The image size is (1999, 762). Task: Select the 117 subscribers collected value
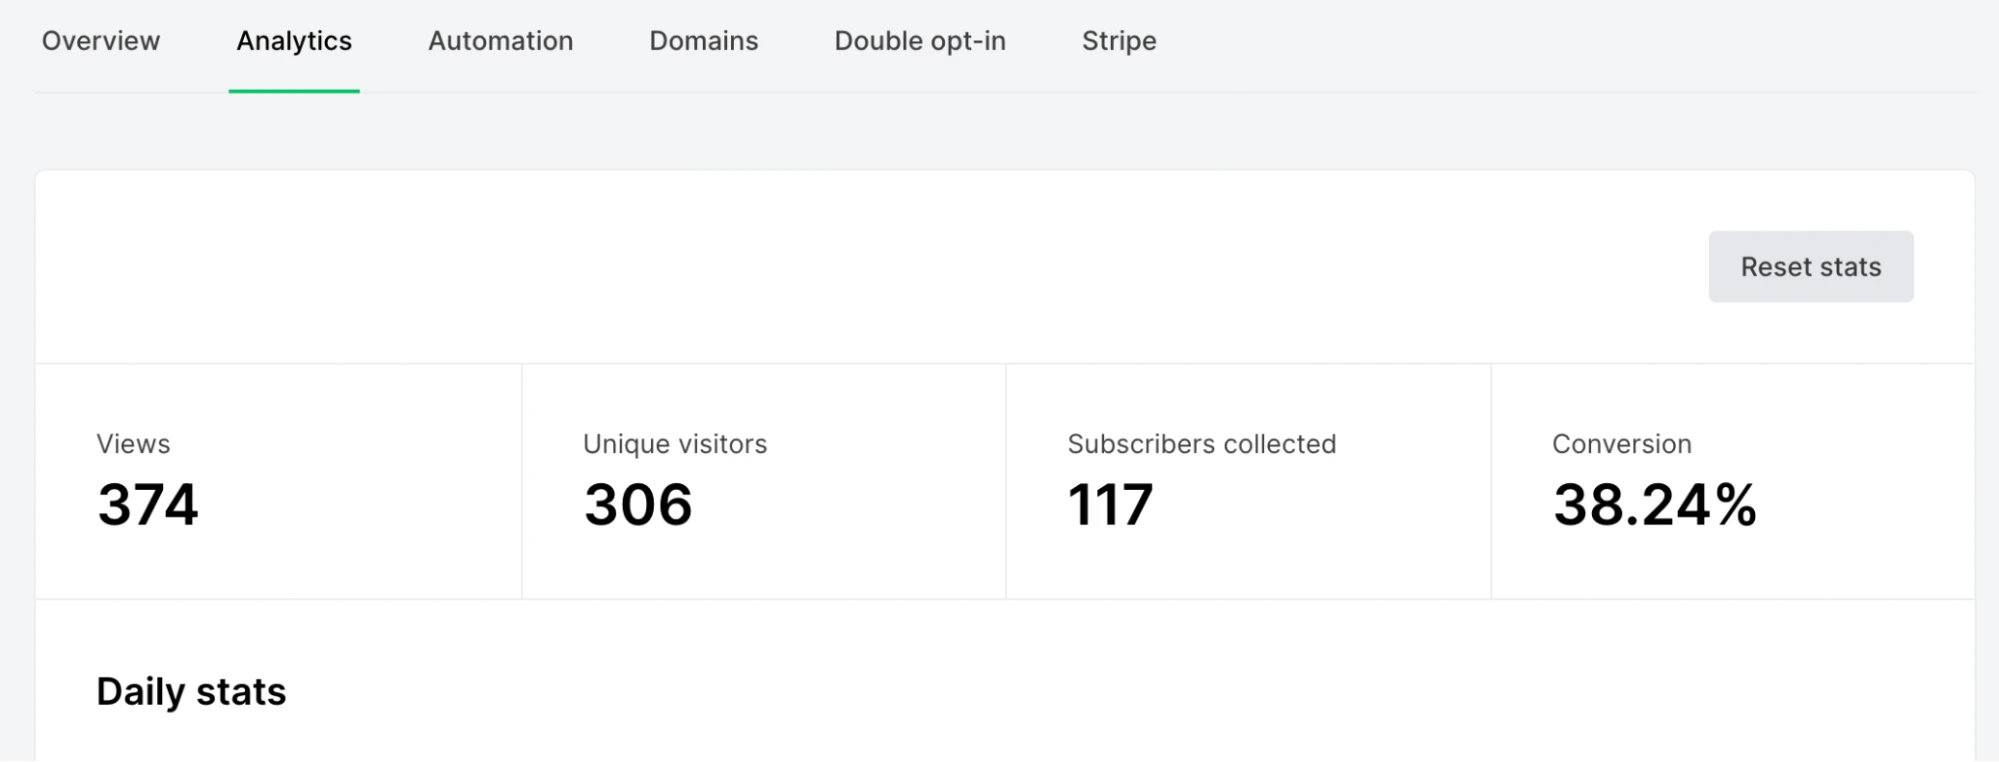(x=1110, y=504)
